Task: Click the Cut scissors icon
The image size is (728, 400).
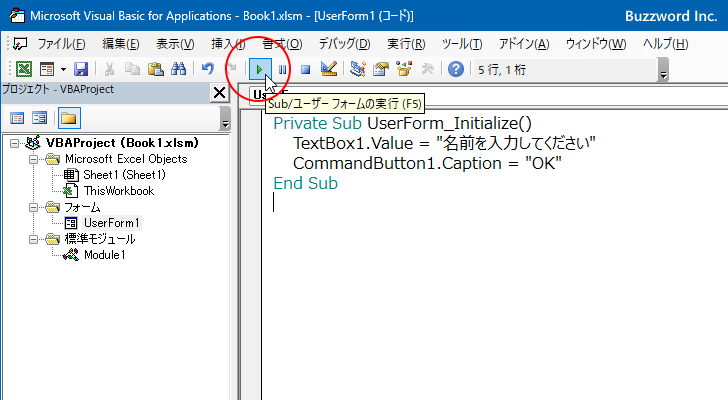Action: (x=110, y=69)
